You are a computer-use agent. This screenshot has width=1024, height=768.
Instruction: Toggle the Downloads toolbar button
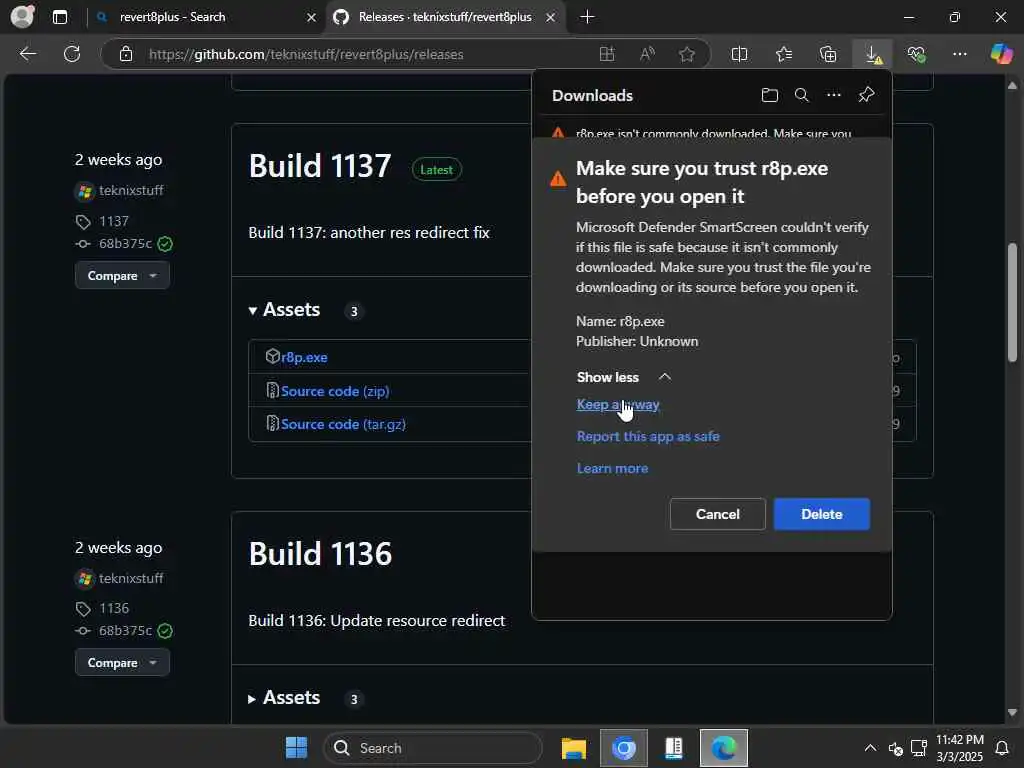873,54
